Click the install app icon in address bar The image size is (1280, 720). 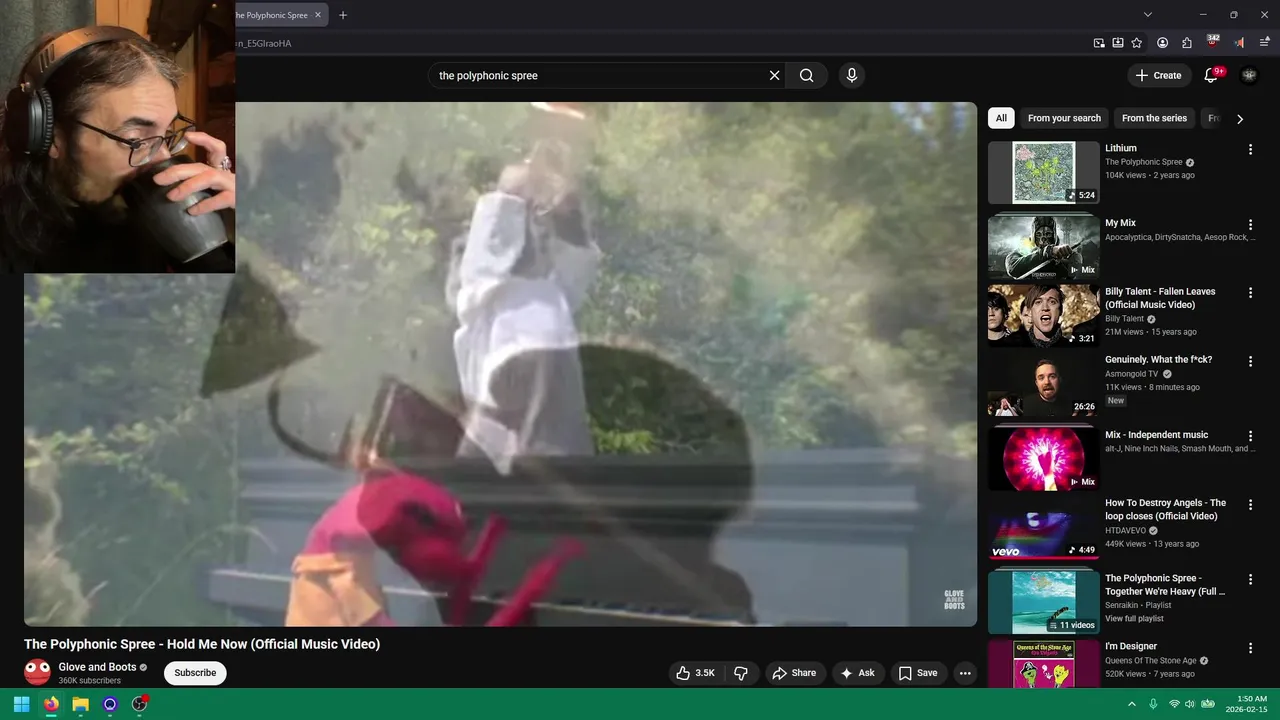tap(1118, 43)
